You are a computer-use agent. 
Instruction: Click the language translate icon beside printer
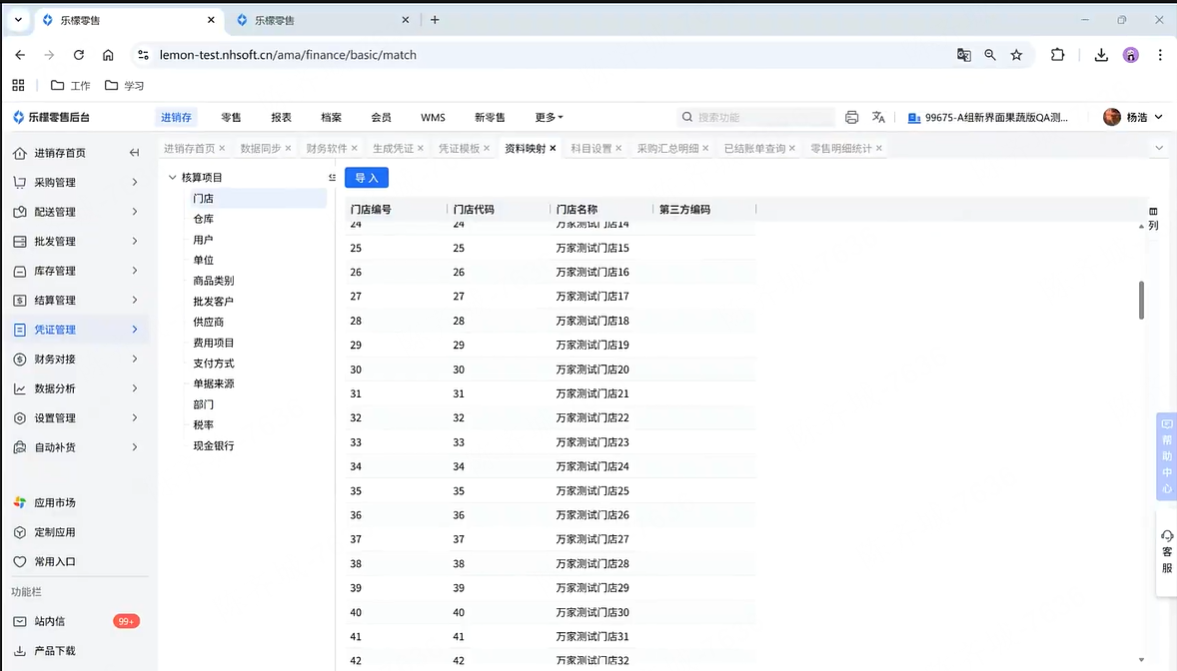click(x=878, y=117)
